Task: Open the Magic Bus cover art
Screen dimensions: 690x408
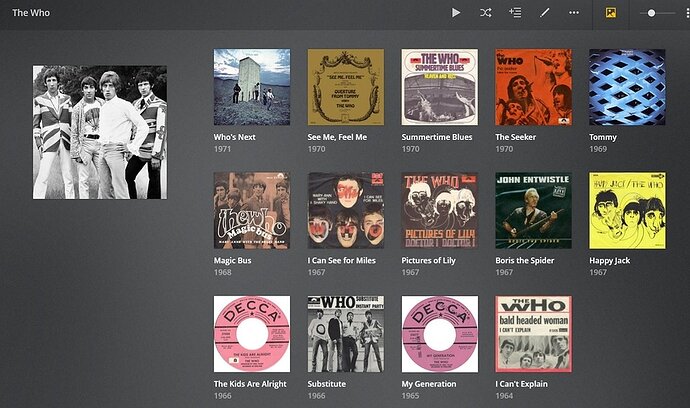Action: coord(252,210)
